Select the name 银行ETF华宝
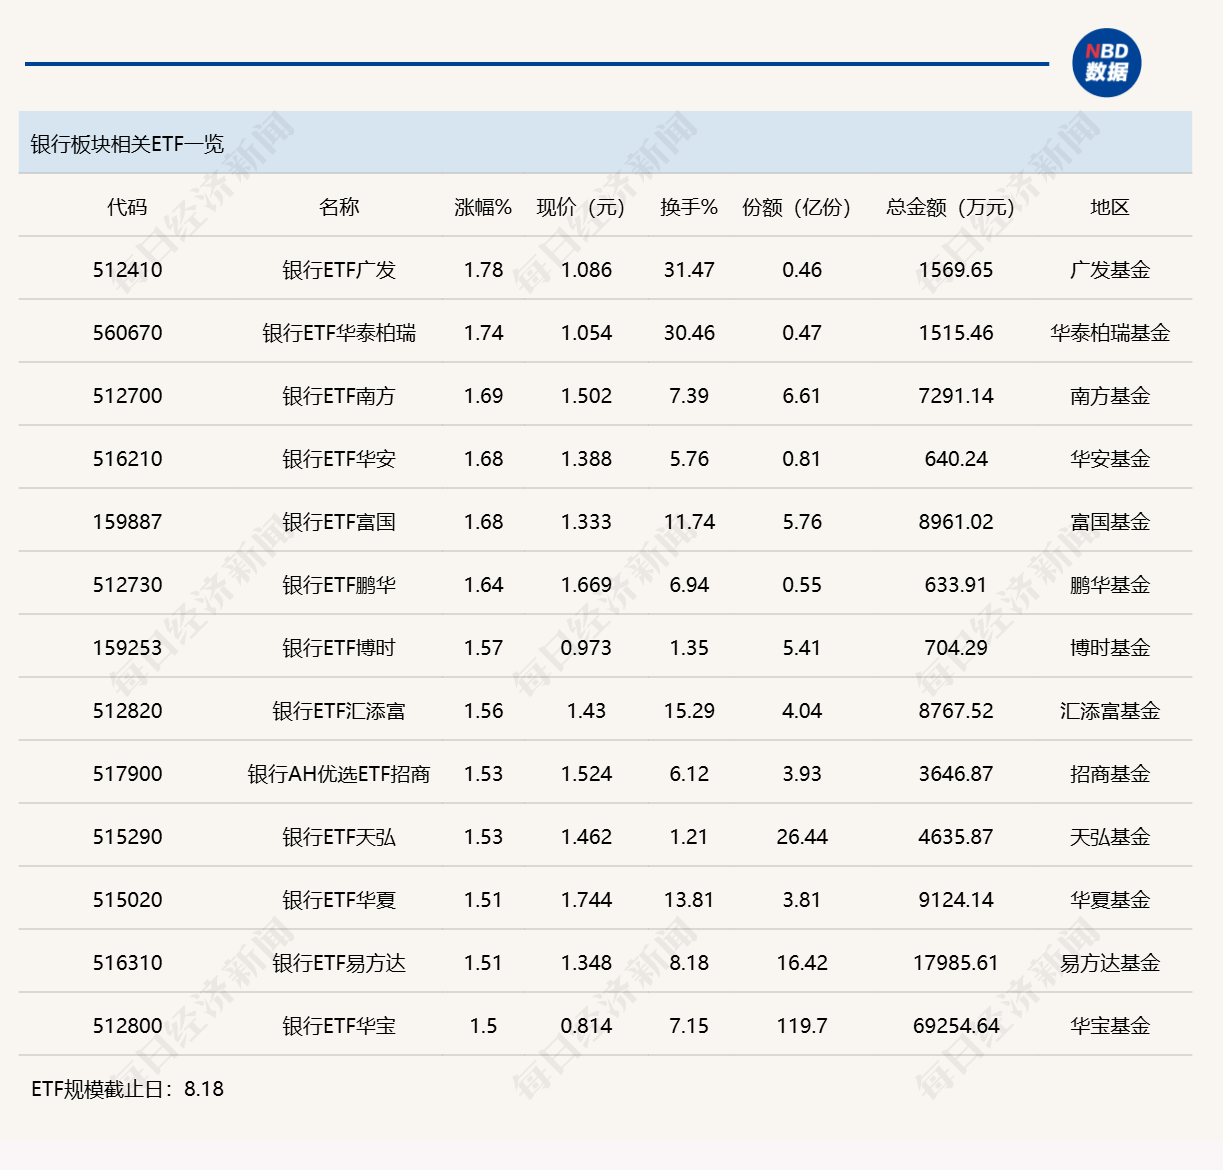 pos(339,1026)
